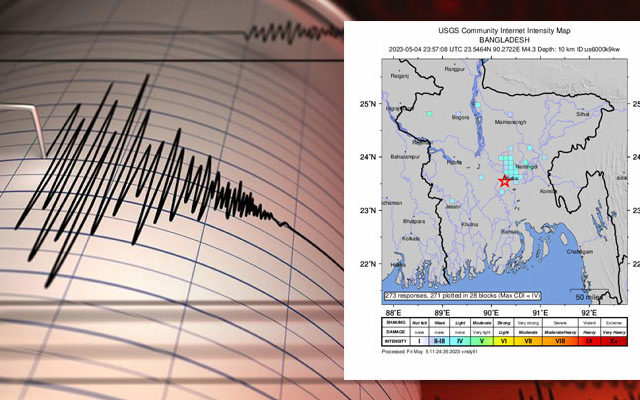
Task: Click the 'Narsingdi' city label
Action: 526,167
